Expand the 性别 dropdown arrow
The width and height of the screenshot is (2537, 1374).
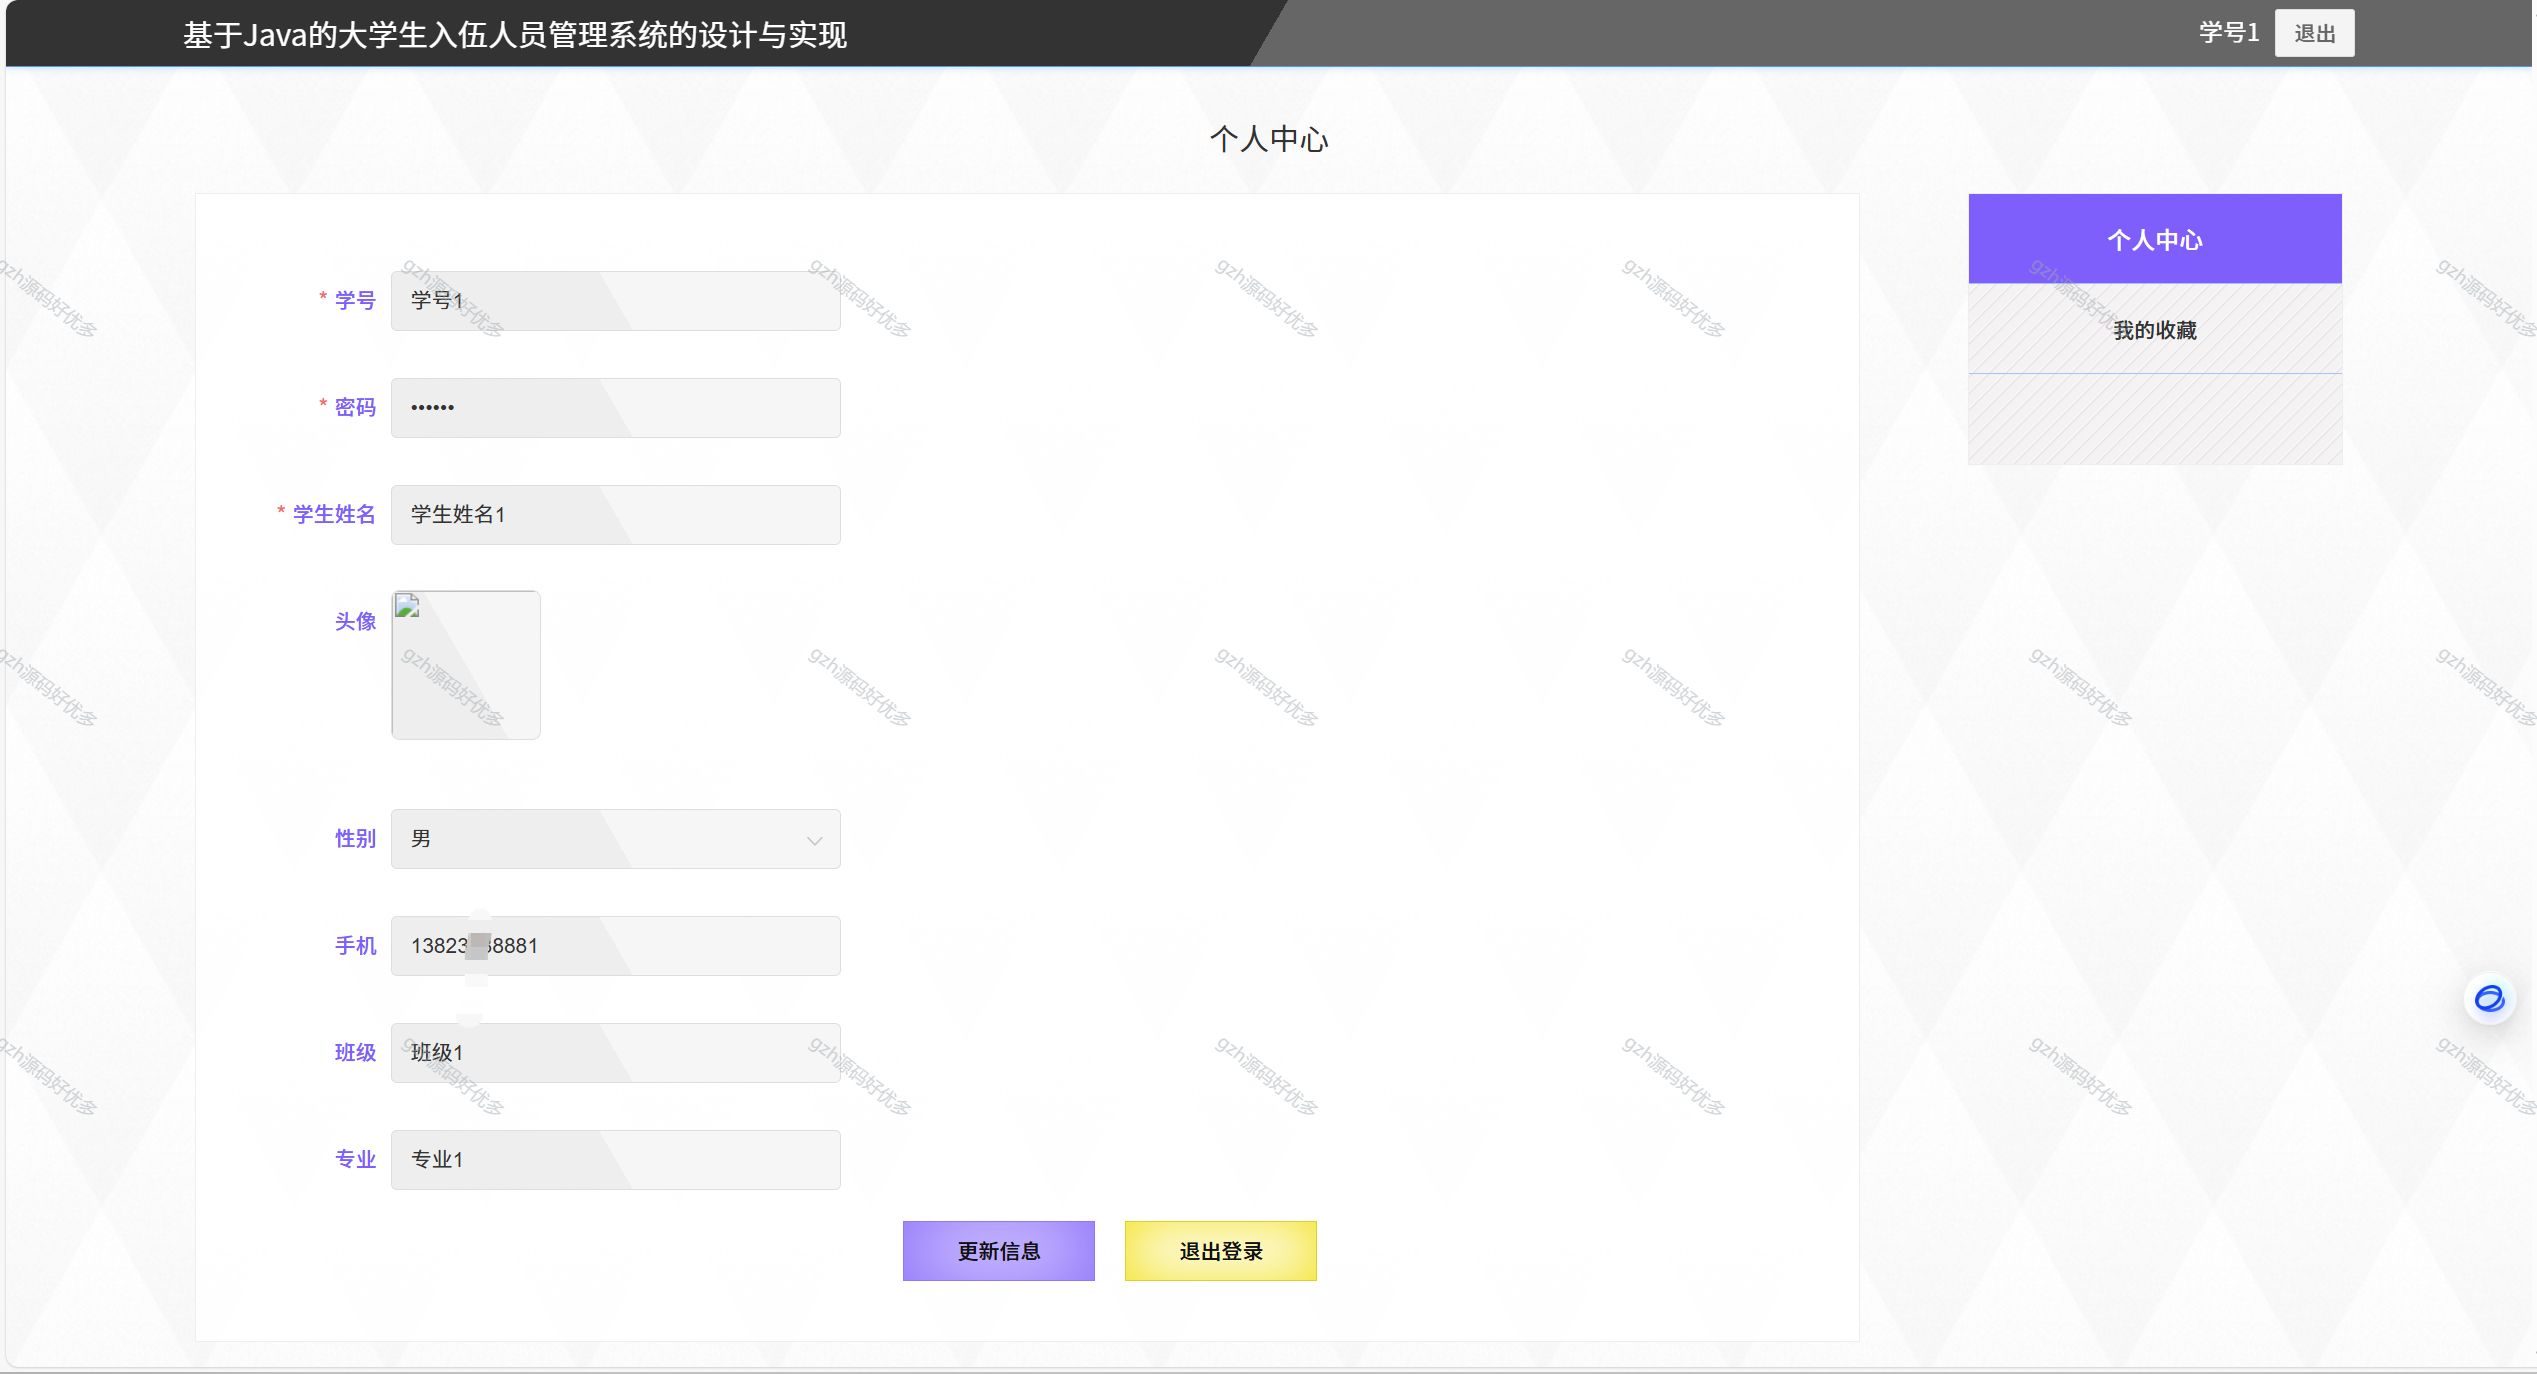click(x=814, y=840)
